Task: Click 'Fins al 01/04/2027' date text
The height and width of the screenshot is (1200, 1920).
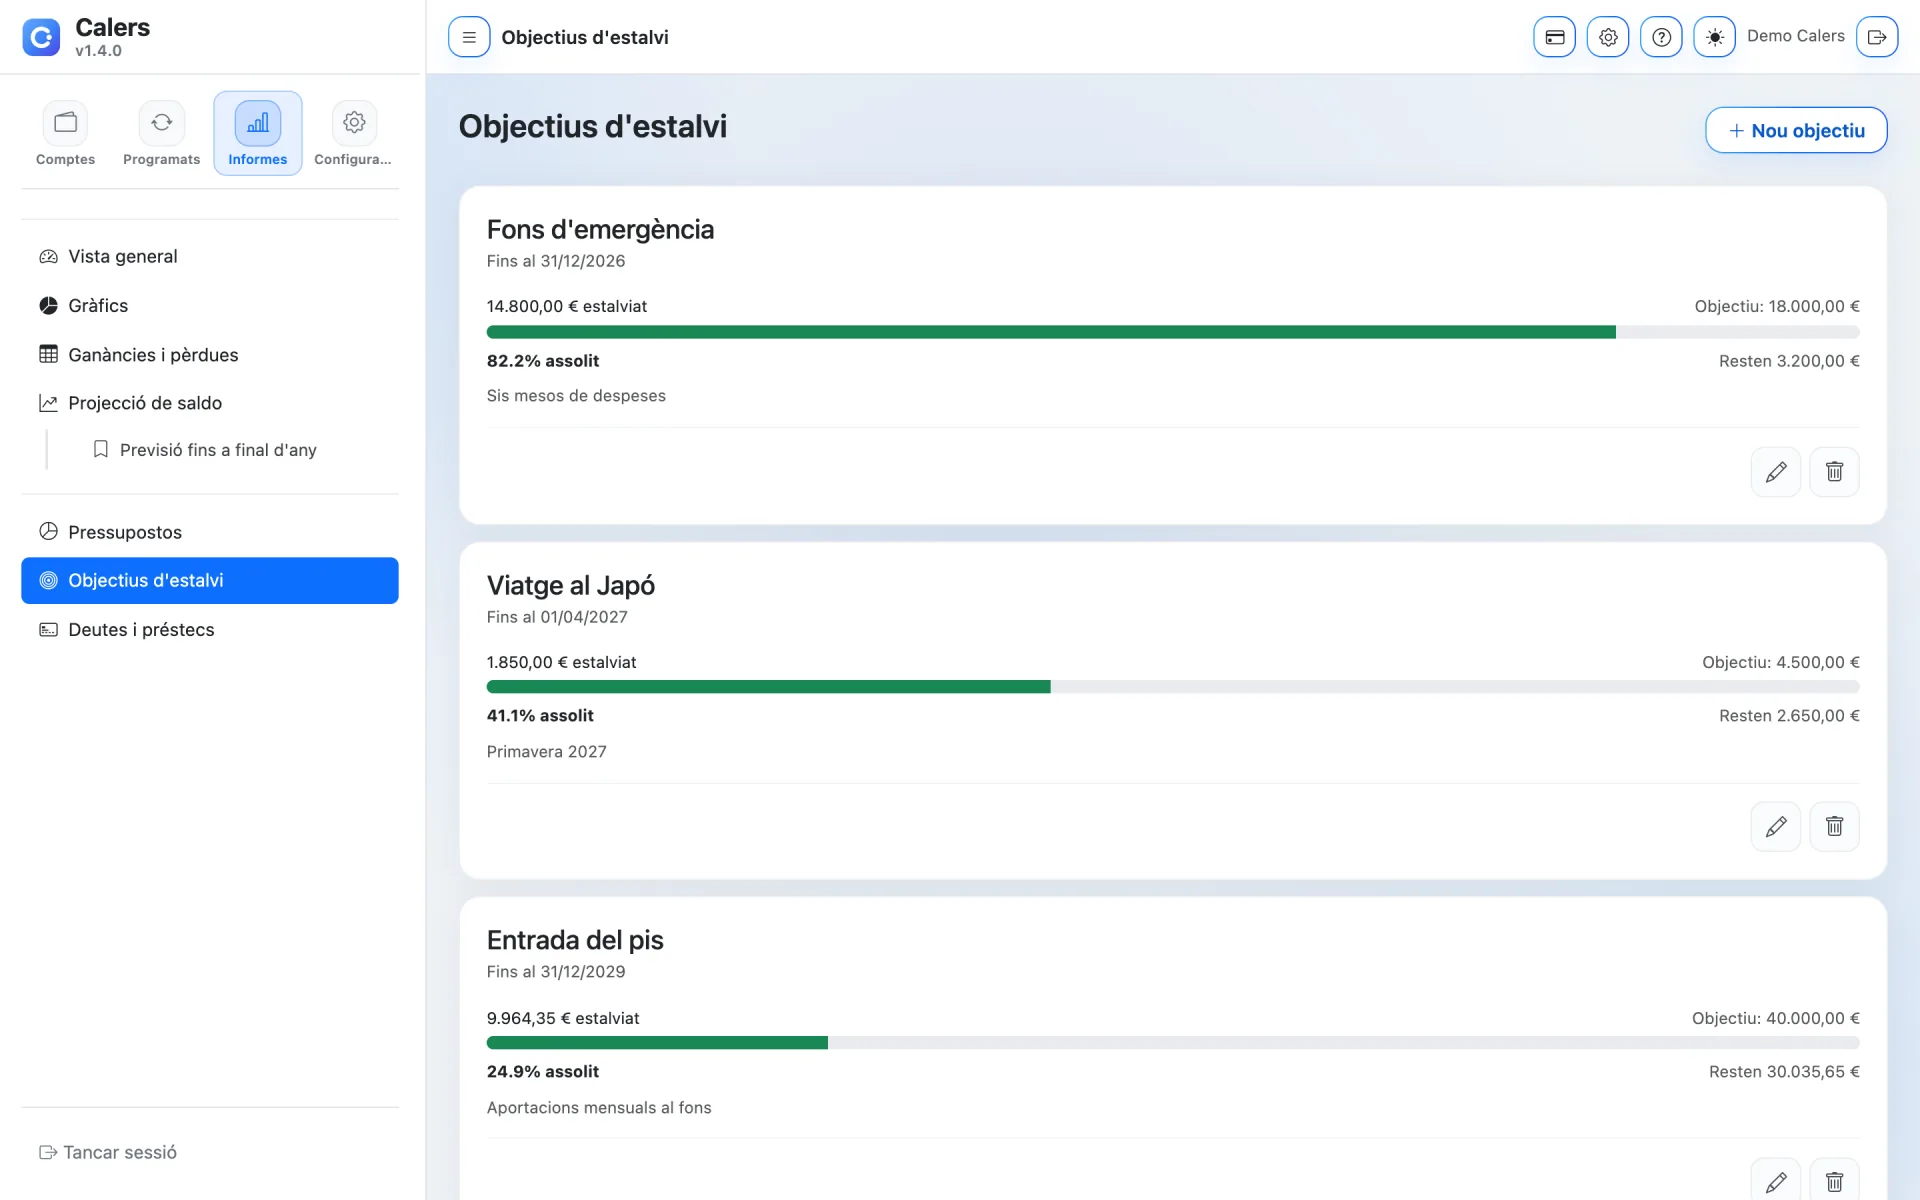Action: [x=557, y=617]
